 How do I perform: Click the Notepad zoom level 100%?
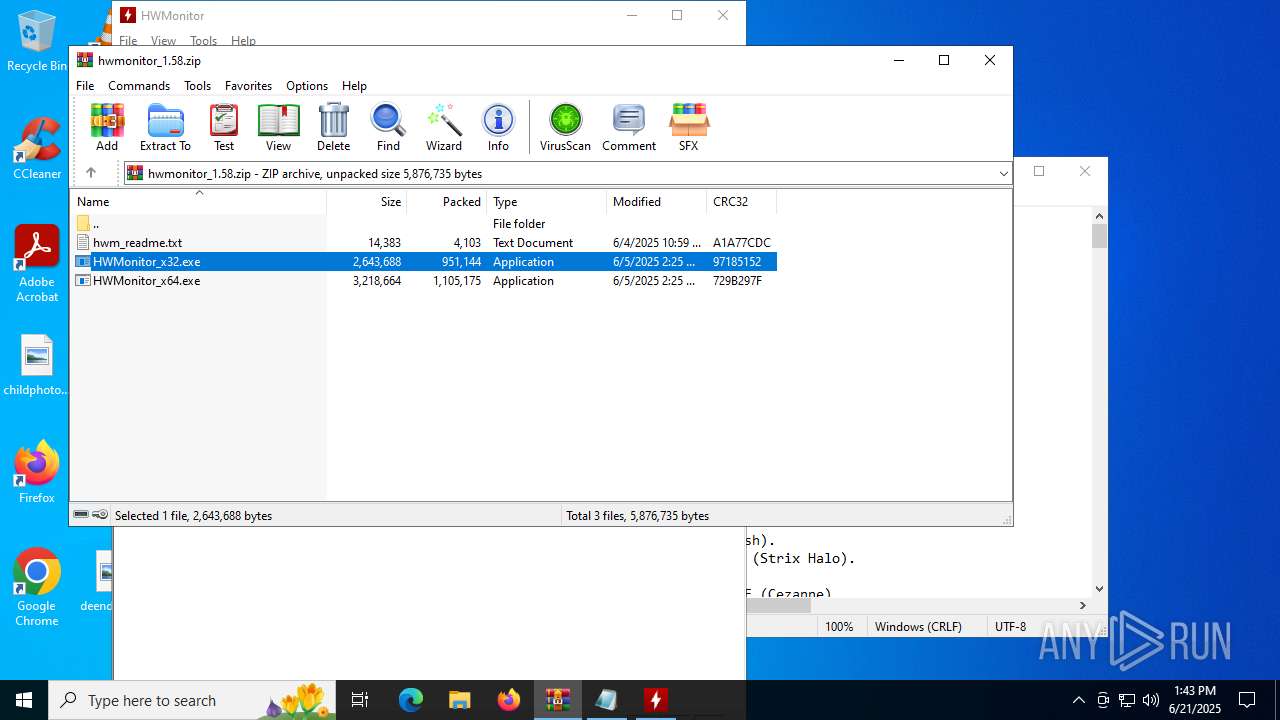click(839, 627)
